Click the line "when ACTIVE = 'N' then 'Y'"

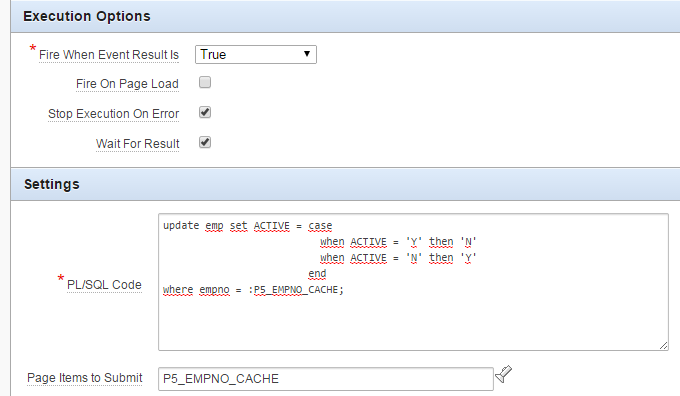pos(398,258)
